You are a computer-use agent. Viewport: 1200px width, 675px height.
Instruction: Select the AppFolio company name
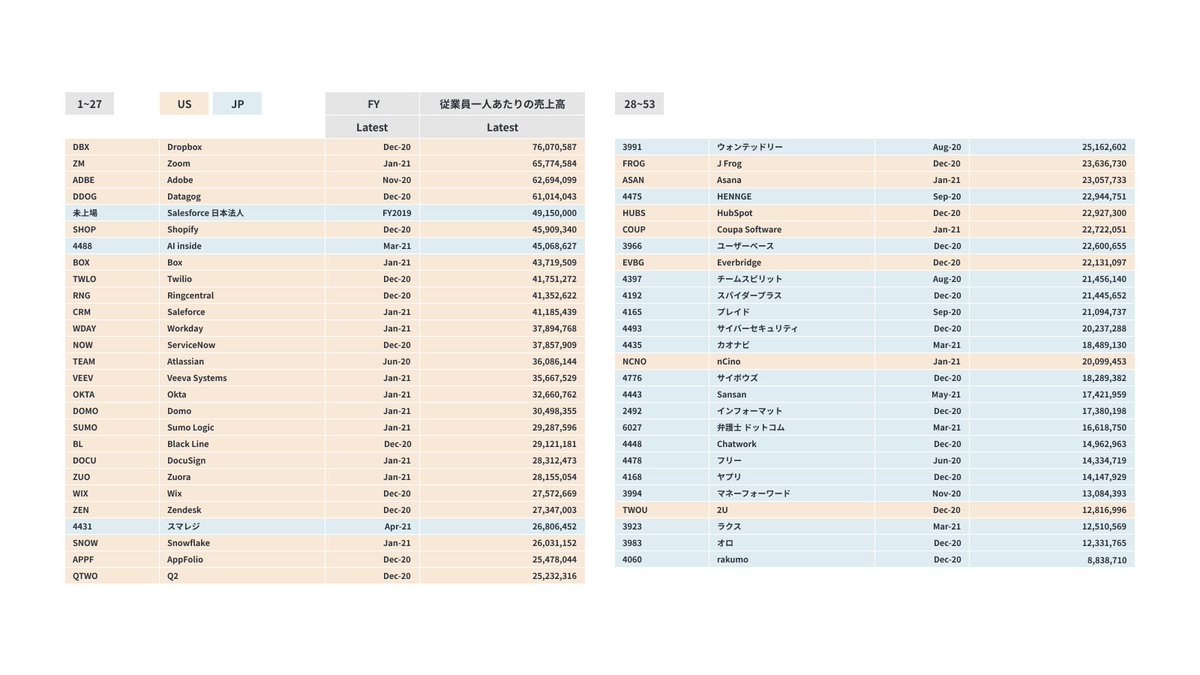tap(187, 559)
